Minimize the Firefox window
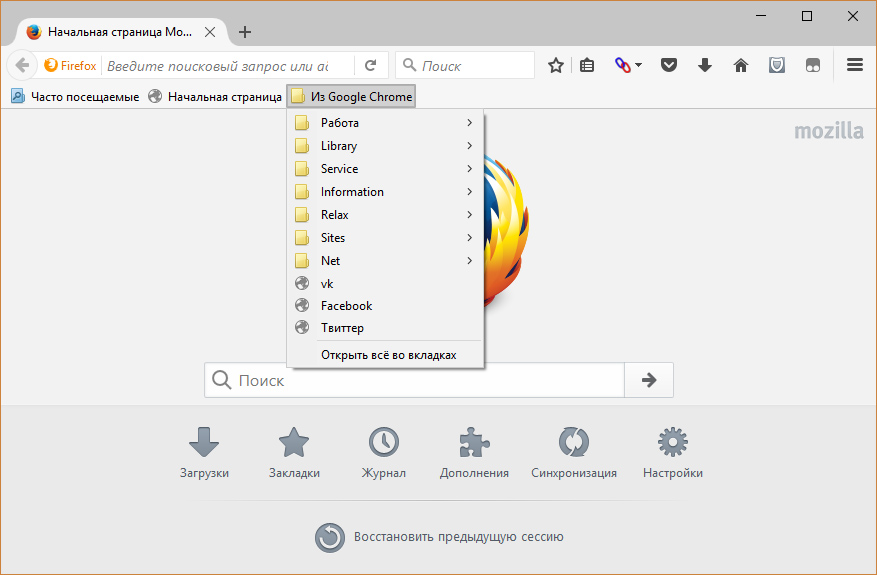The image size is (877, 575). click(761, 16)
